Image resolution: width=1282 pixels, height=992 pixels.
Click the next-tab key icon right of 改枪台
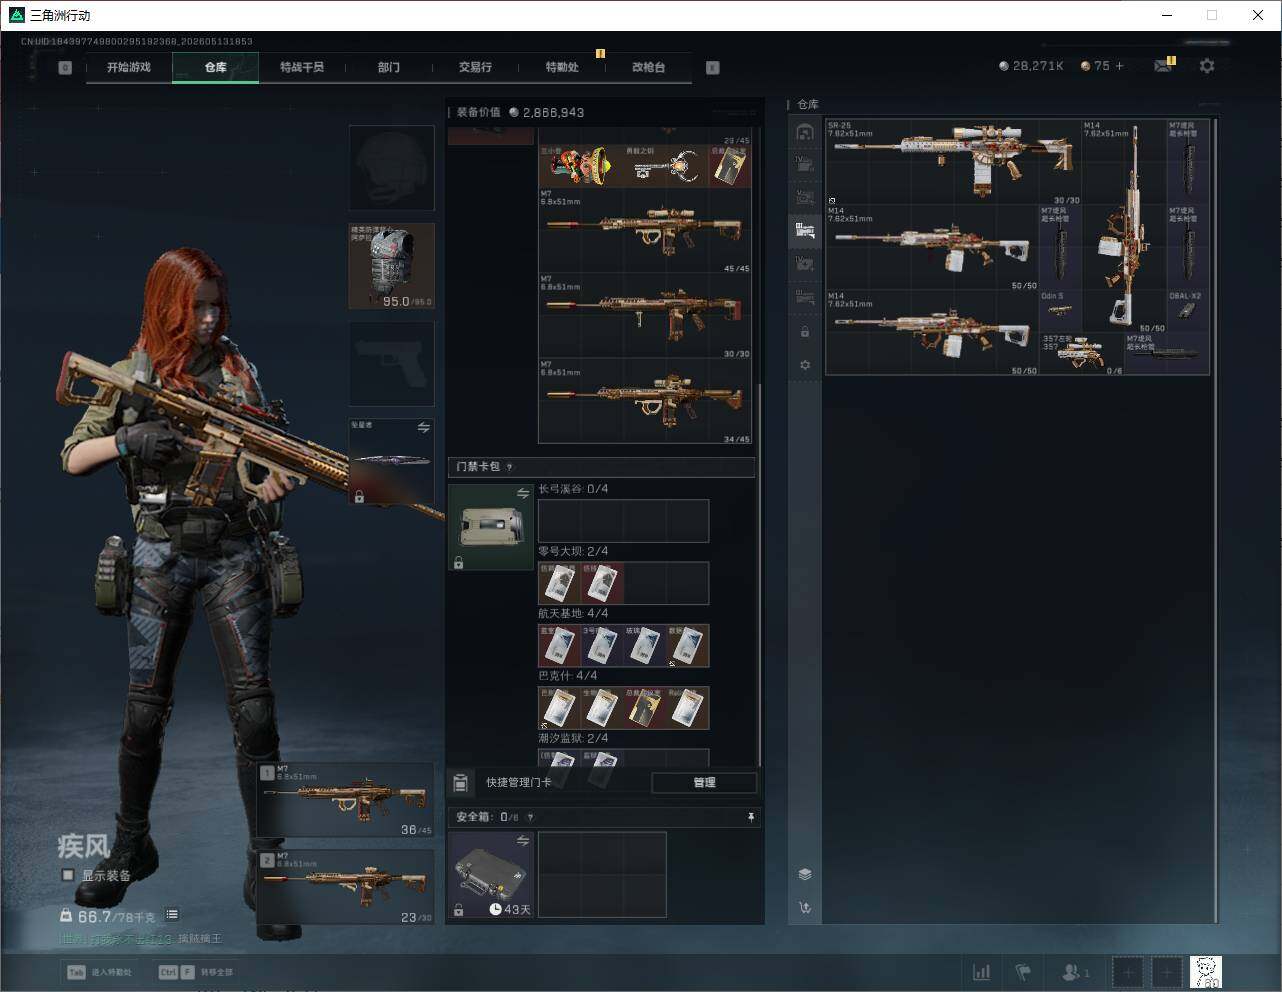coord(713,68)
